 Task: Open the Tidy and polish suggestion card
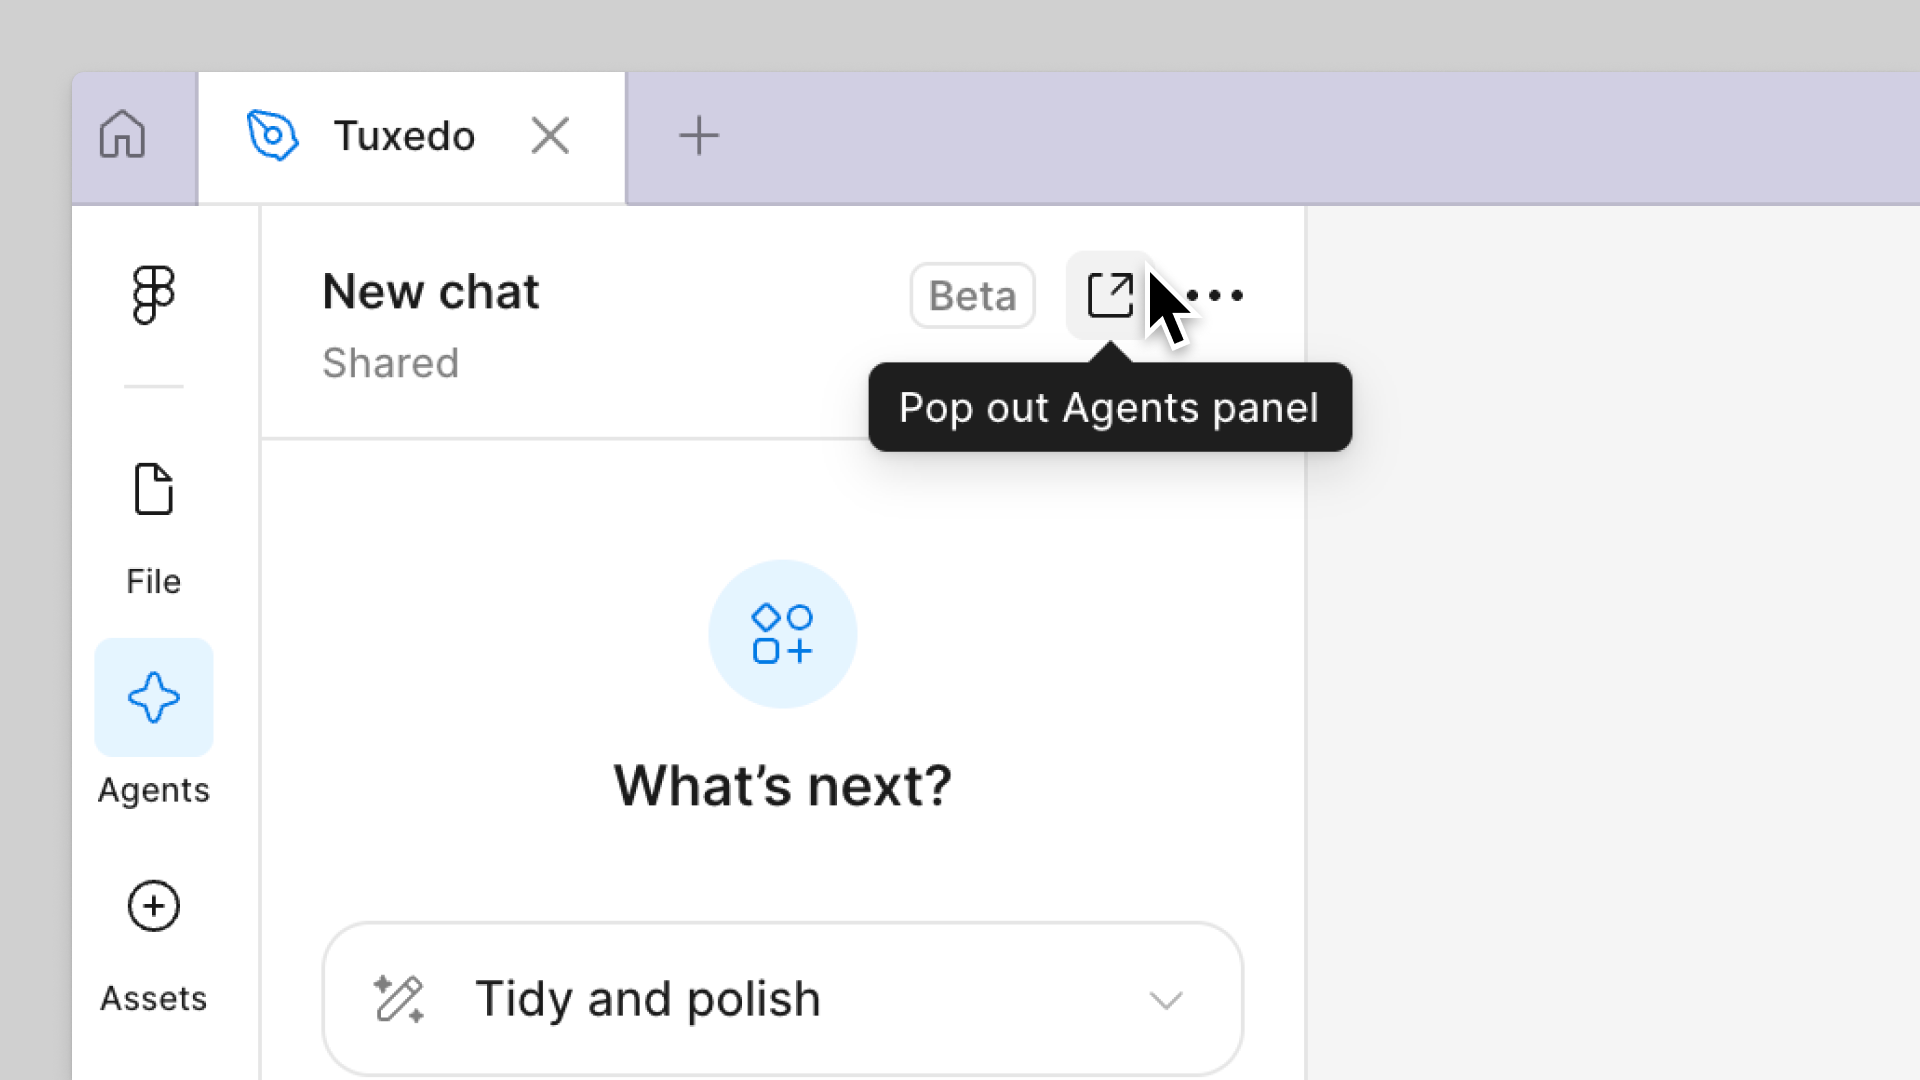[x=783, y=999]
